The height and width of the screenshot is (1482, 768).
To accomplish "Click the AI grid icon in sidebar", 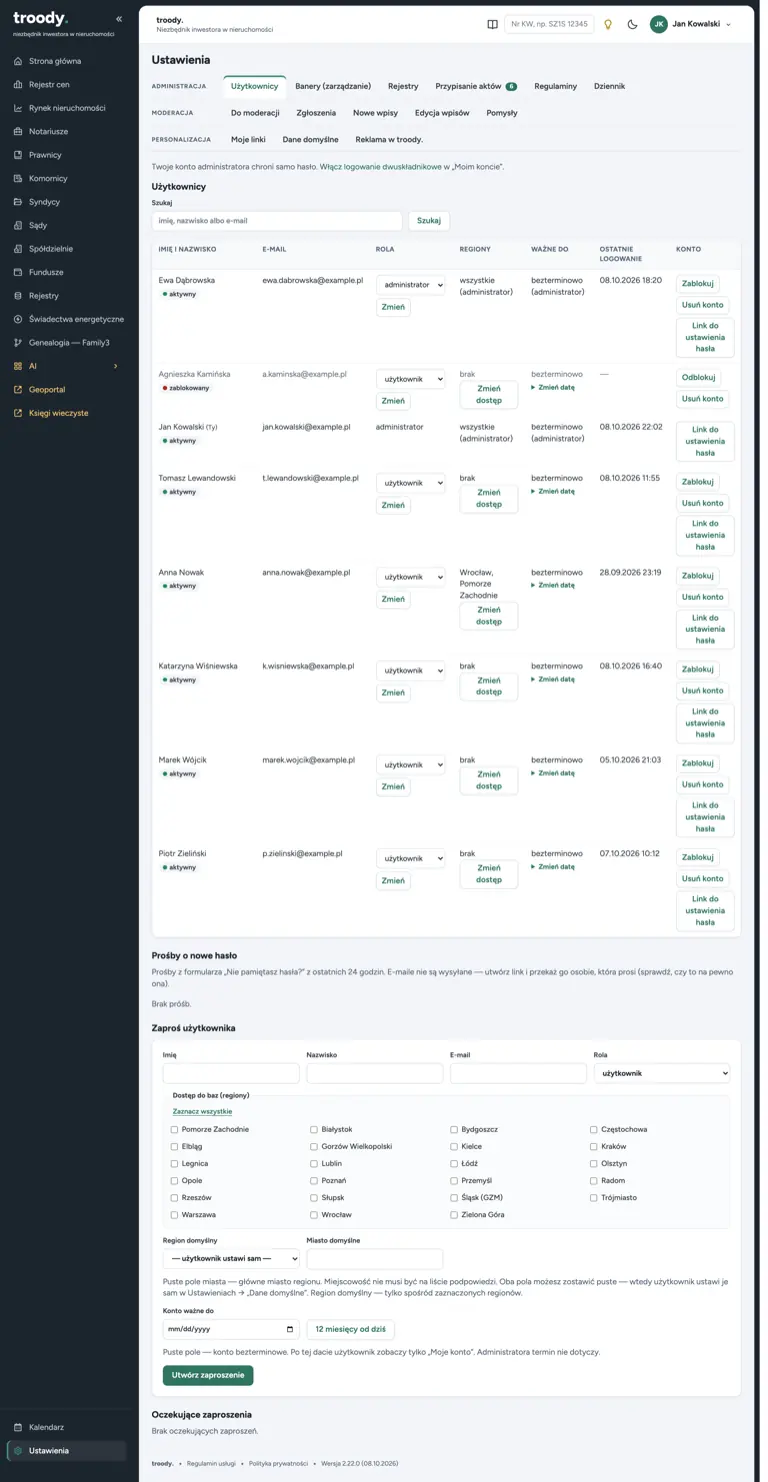I will pos(18,366).
